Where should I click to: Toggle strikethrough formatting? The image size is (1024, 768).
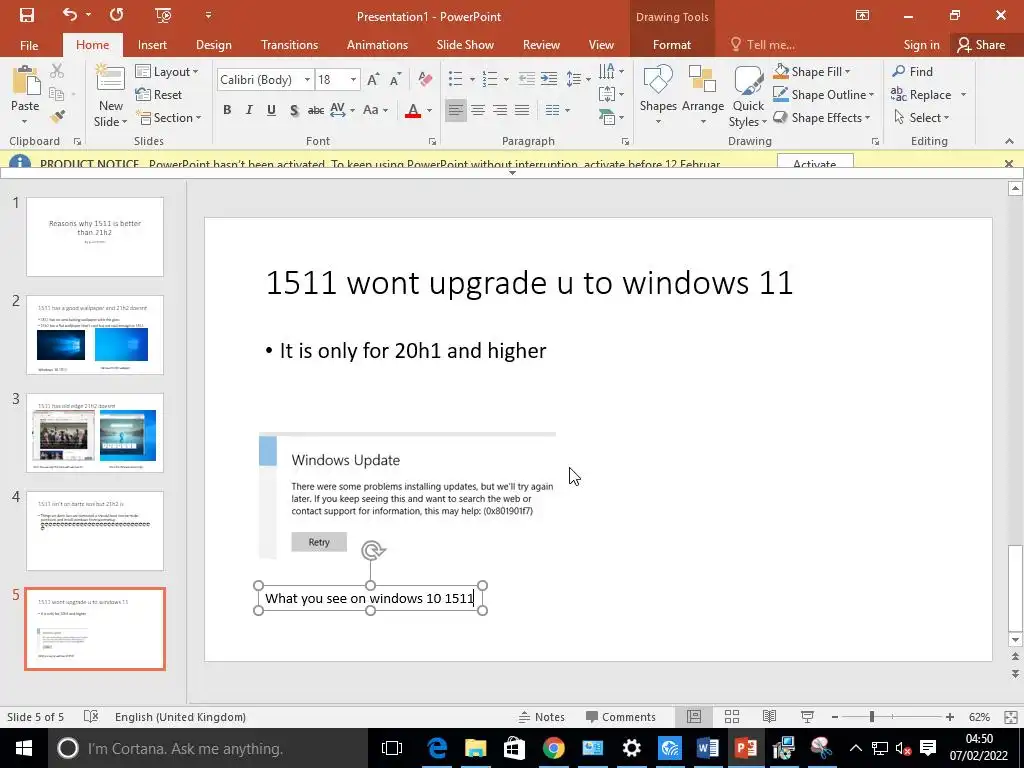(316, 110)
